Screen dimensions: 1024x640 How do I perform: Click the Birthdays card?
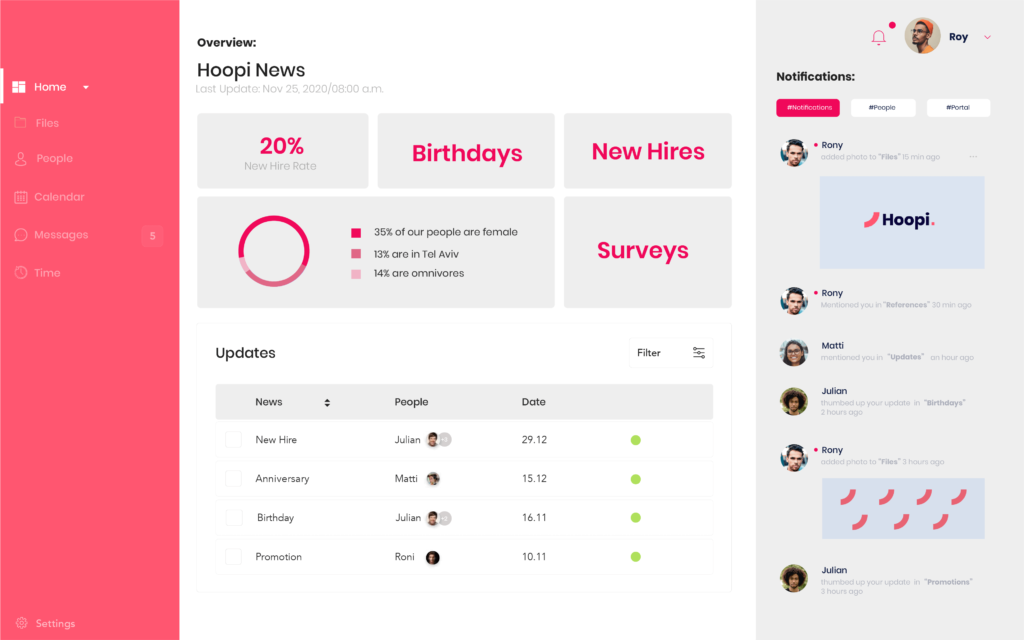(x=466, y=151)
